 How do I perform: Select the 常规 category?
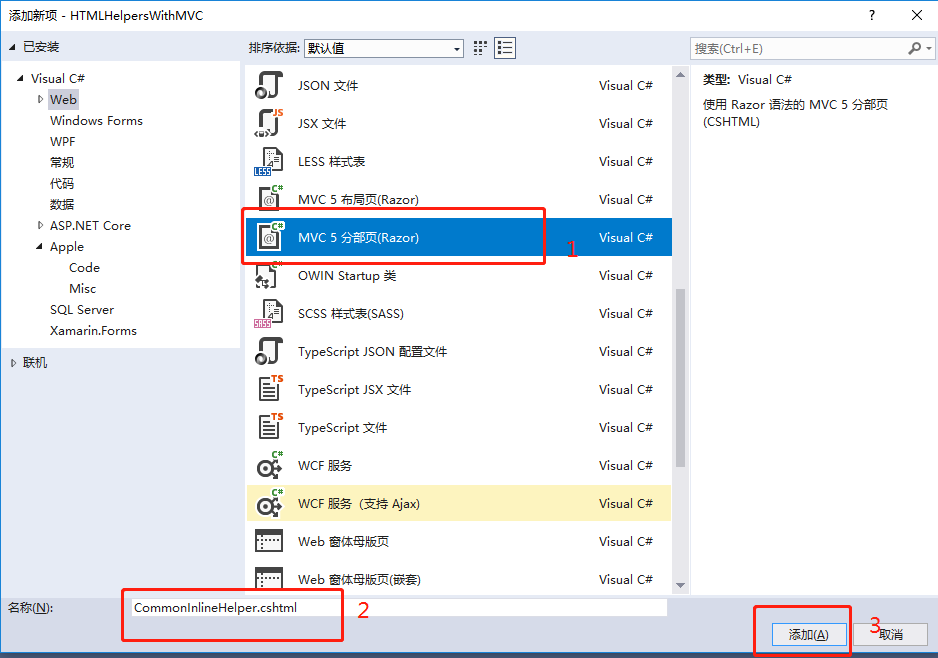pyautogui.click(x=62, y=162)
